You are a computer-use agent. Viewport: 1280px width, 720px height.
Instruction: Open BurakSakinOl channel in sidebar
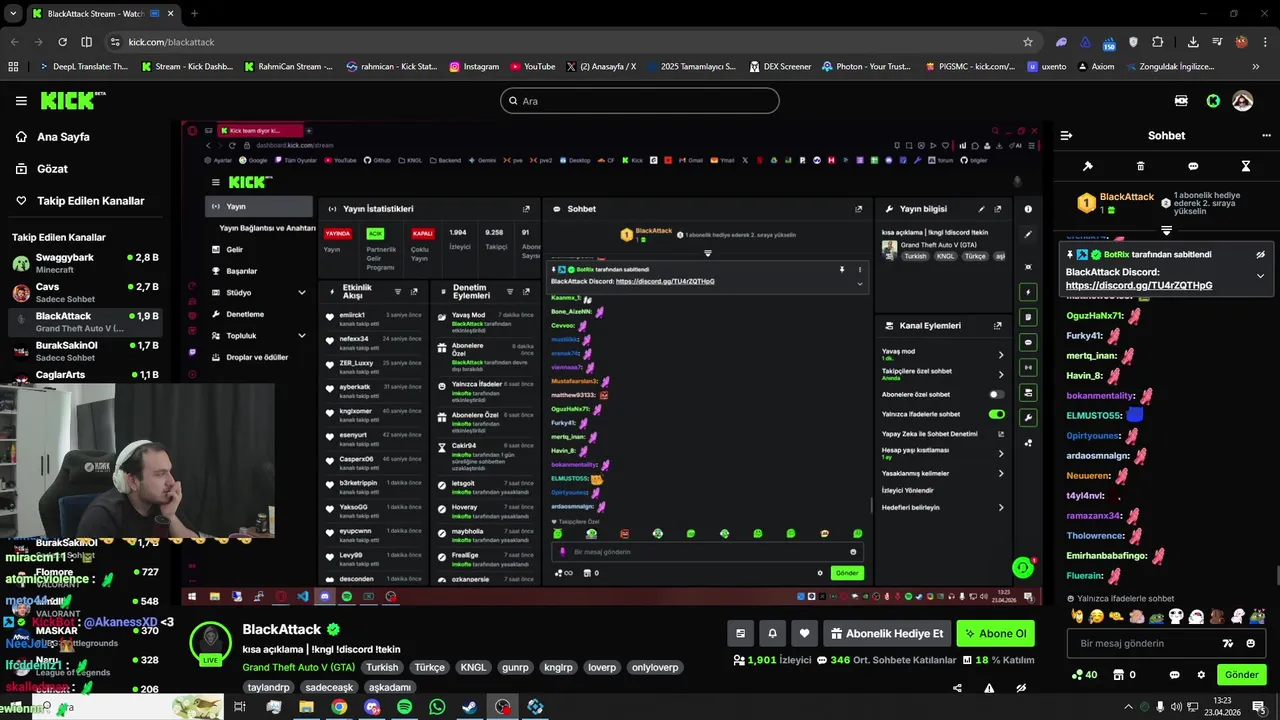click(85, 351)
